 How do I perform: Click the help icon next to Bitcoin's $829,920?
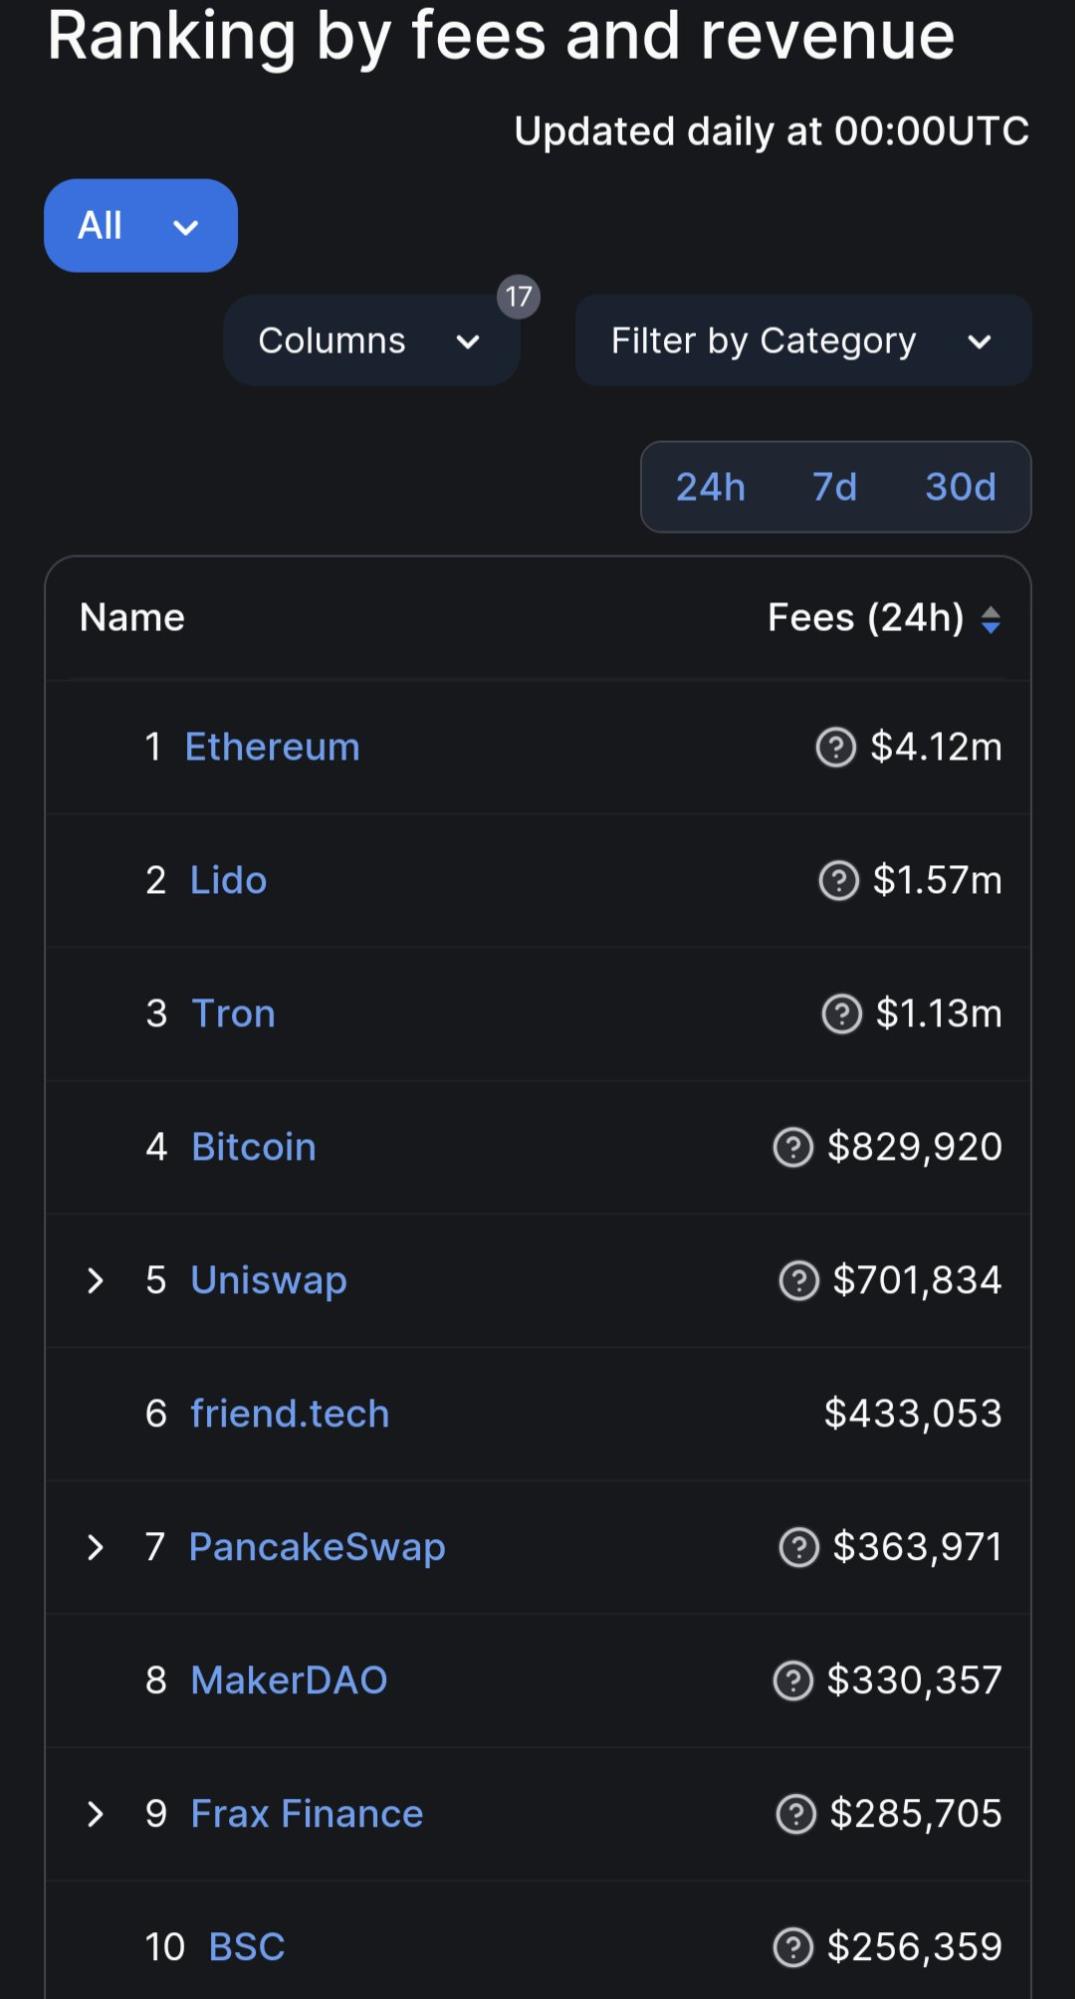click(793, 1147)
